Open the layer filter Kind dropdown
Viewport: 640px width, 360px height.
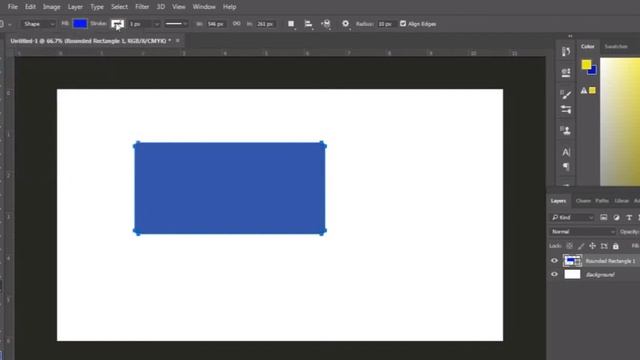click(x=572, y=218)
